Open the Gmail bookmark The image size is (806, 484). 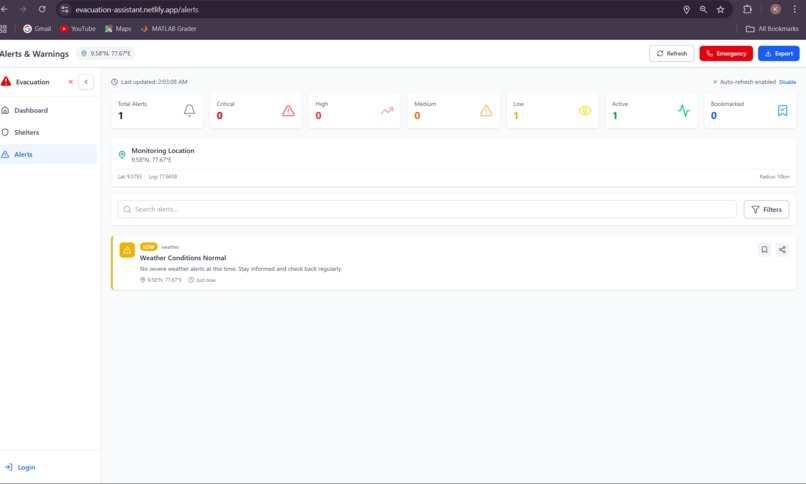point(37,29)
